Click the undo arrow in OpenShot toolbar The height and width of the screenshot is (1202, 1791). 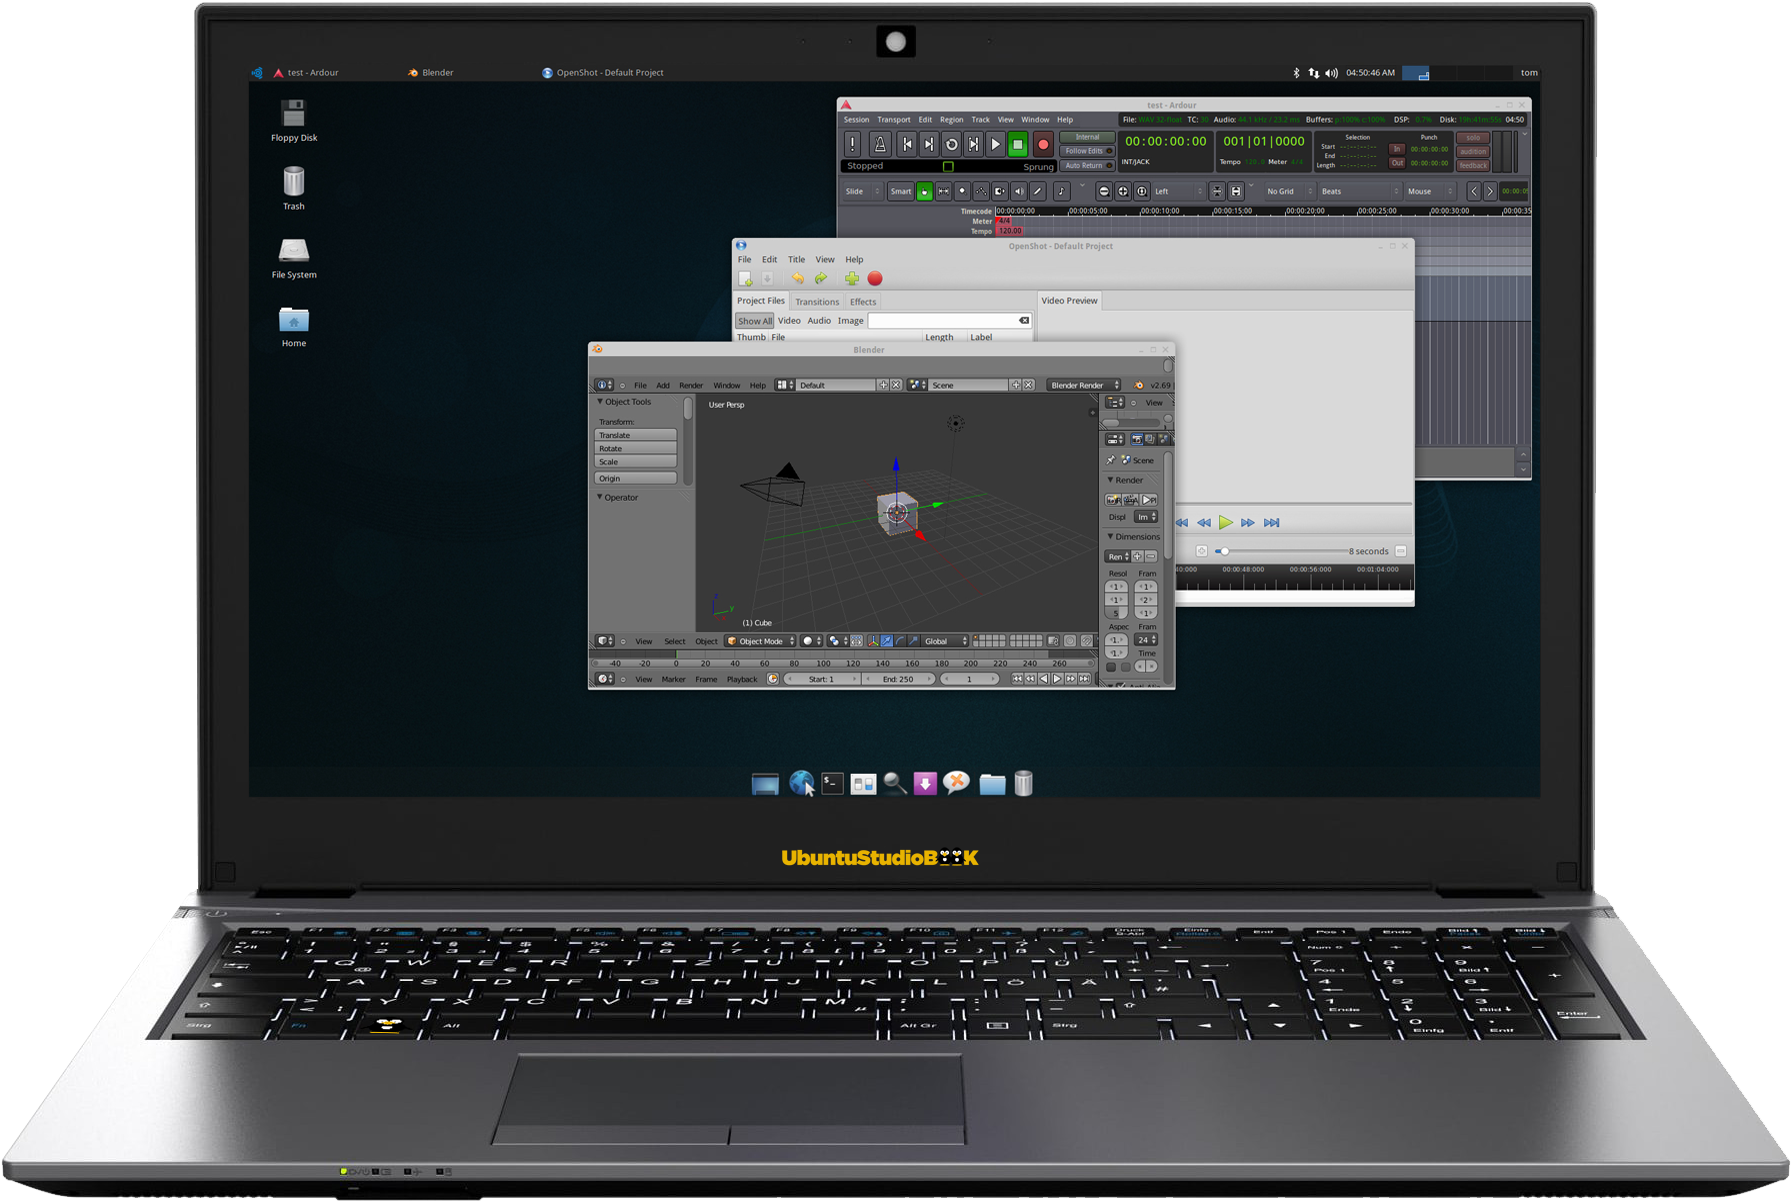click(797, 279)
